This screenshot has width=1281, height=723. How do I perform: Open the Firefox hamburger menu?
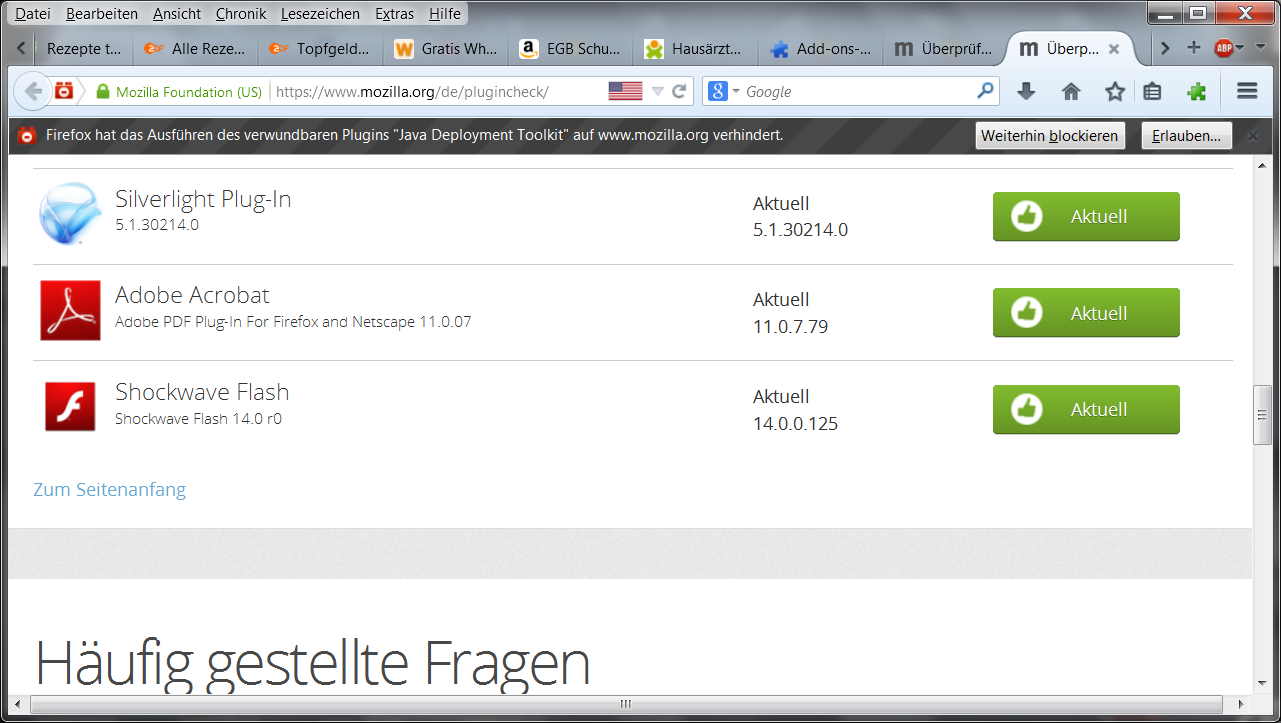click(x=1247, y=92)
